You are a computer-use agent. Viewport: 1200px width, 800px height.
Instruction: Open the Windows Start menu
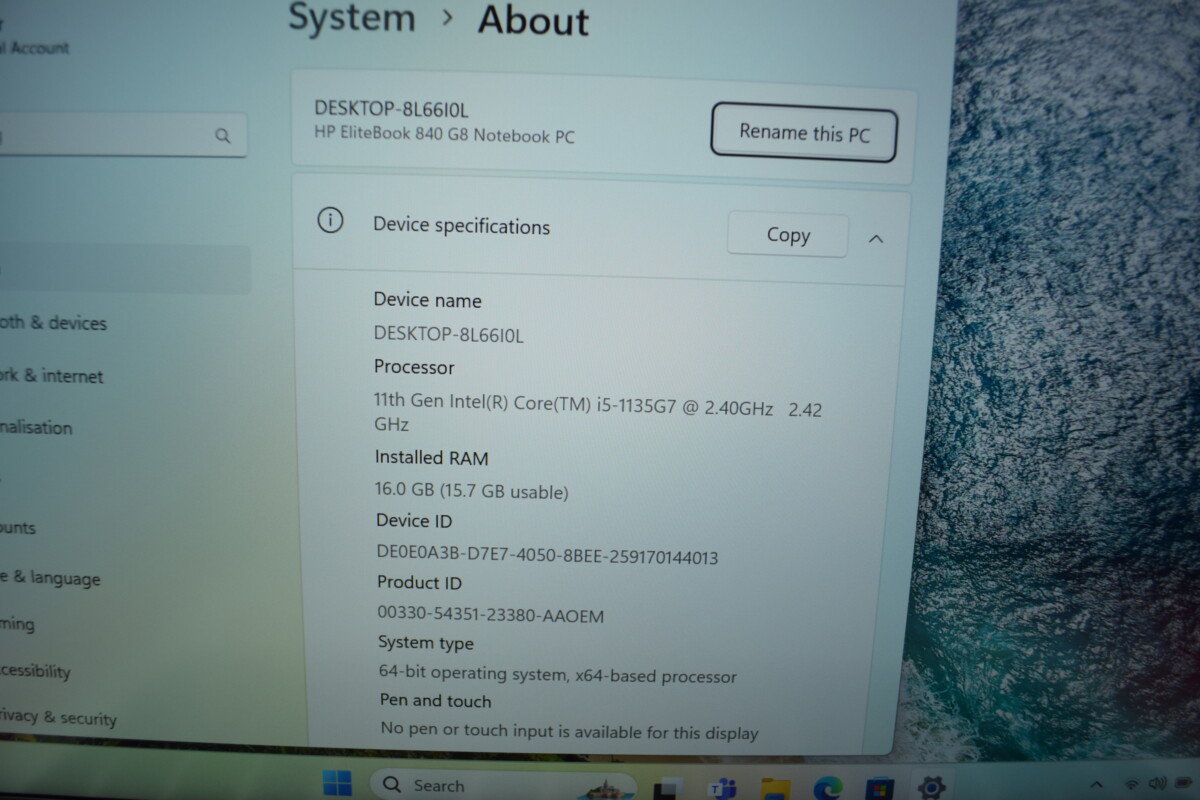click(337, 784)
